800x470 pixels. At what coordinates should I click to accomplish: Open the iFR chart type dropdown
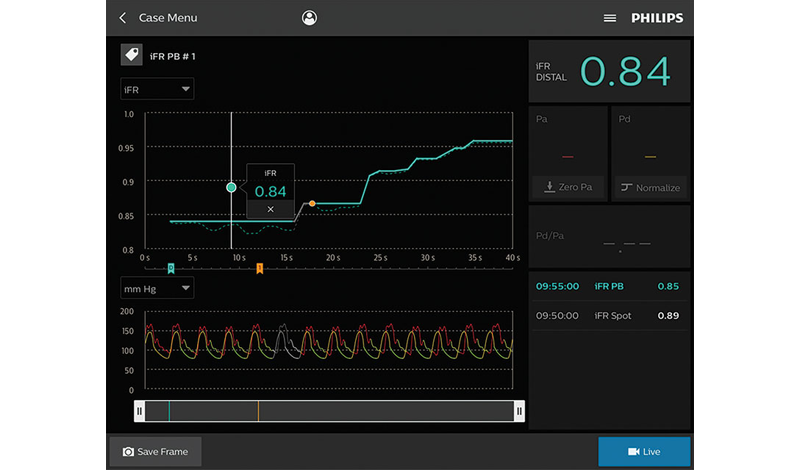click(x=157, y=90)
